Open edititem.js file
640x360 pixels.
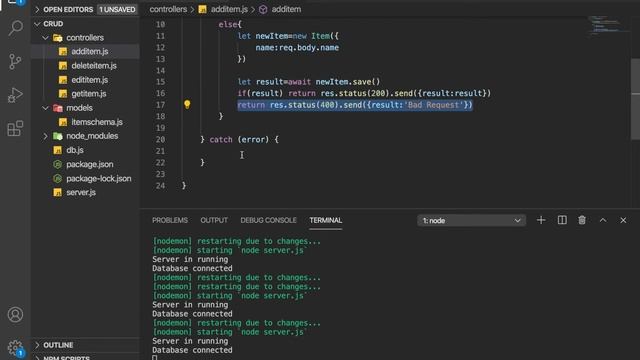pyautogui.click(x=89, y=80)
